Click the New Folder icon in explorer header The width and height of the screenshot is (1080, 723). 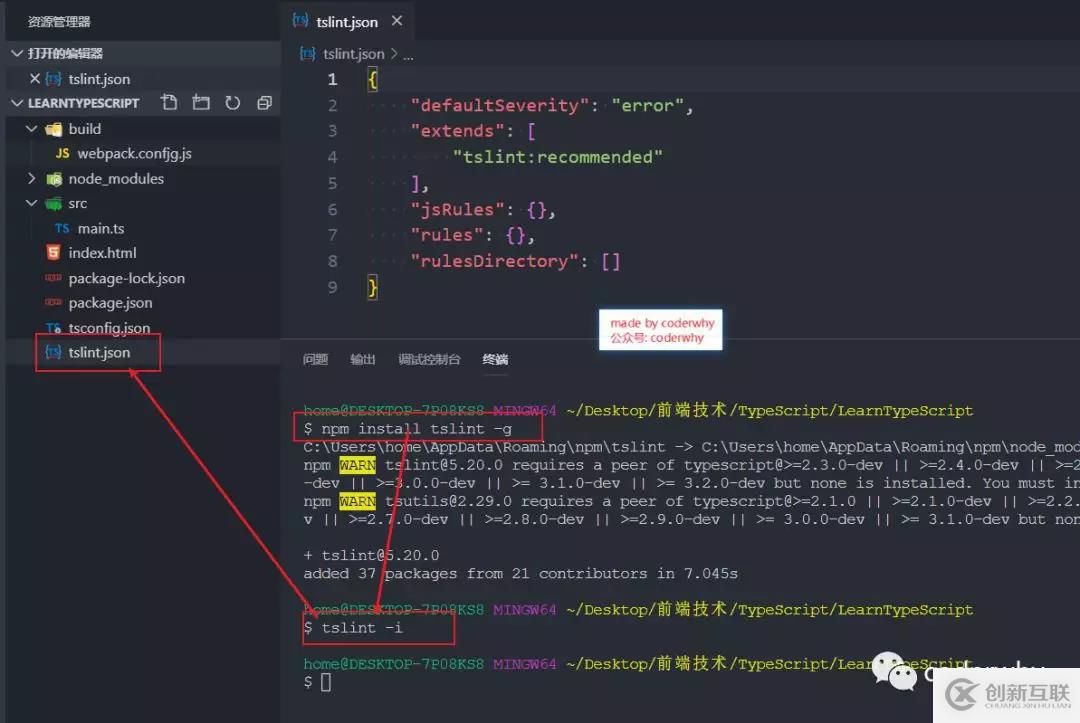click(201, 103)
